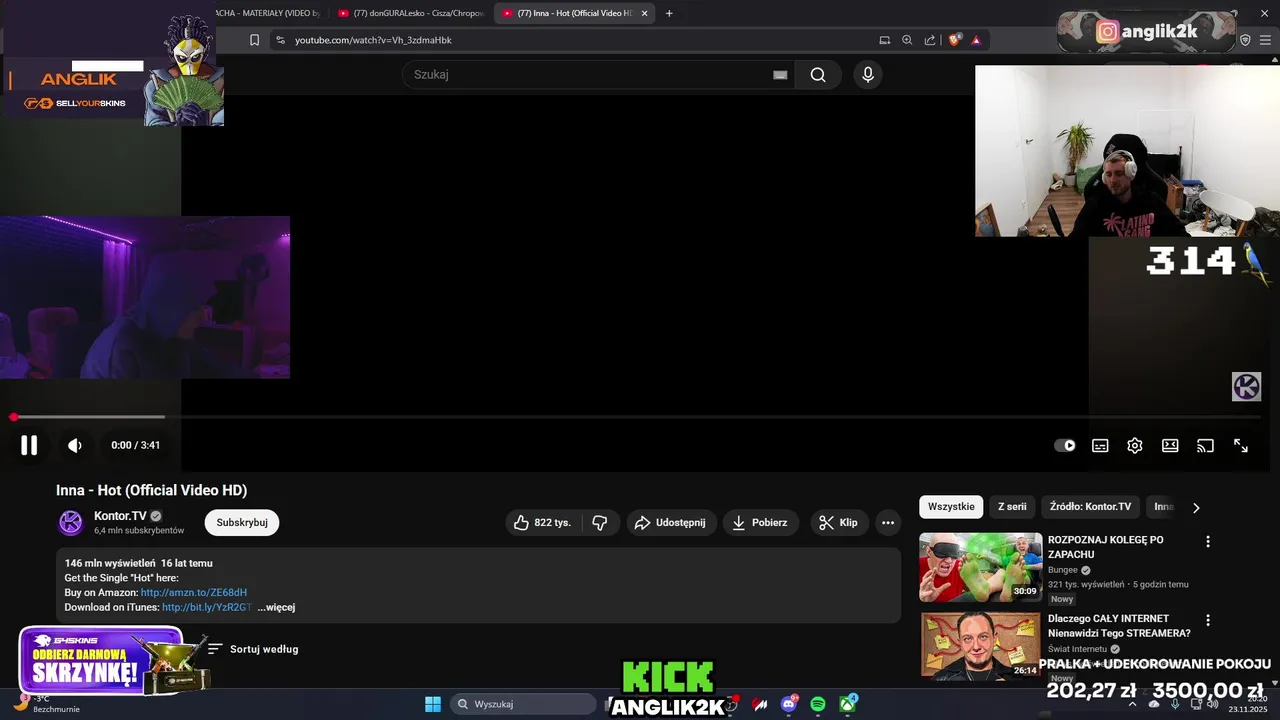Image resolution: width=1280 pixels, height=720 pixels.
Task: Subscribe to Kontor.TV with Subskrybuj
Action: click(242, 523)
